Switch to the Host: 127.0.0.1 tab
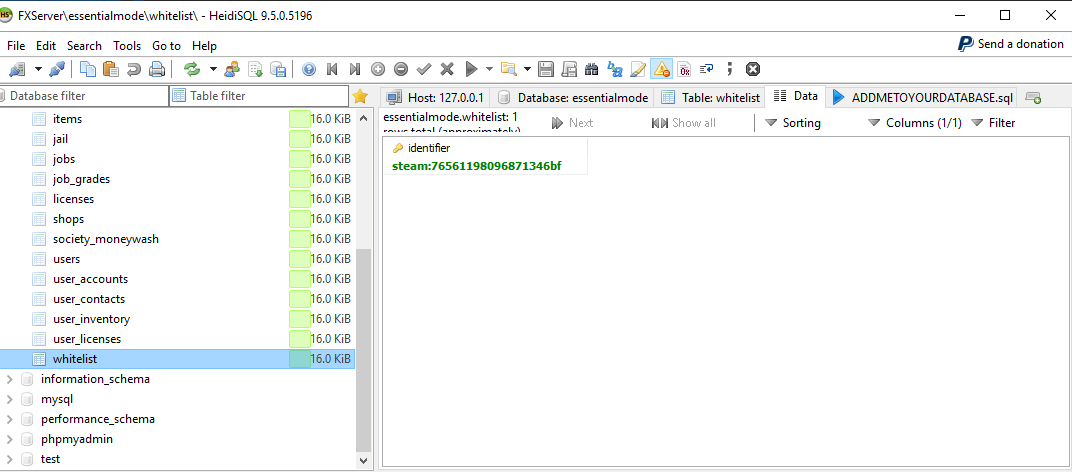 coord(436,97)
